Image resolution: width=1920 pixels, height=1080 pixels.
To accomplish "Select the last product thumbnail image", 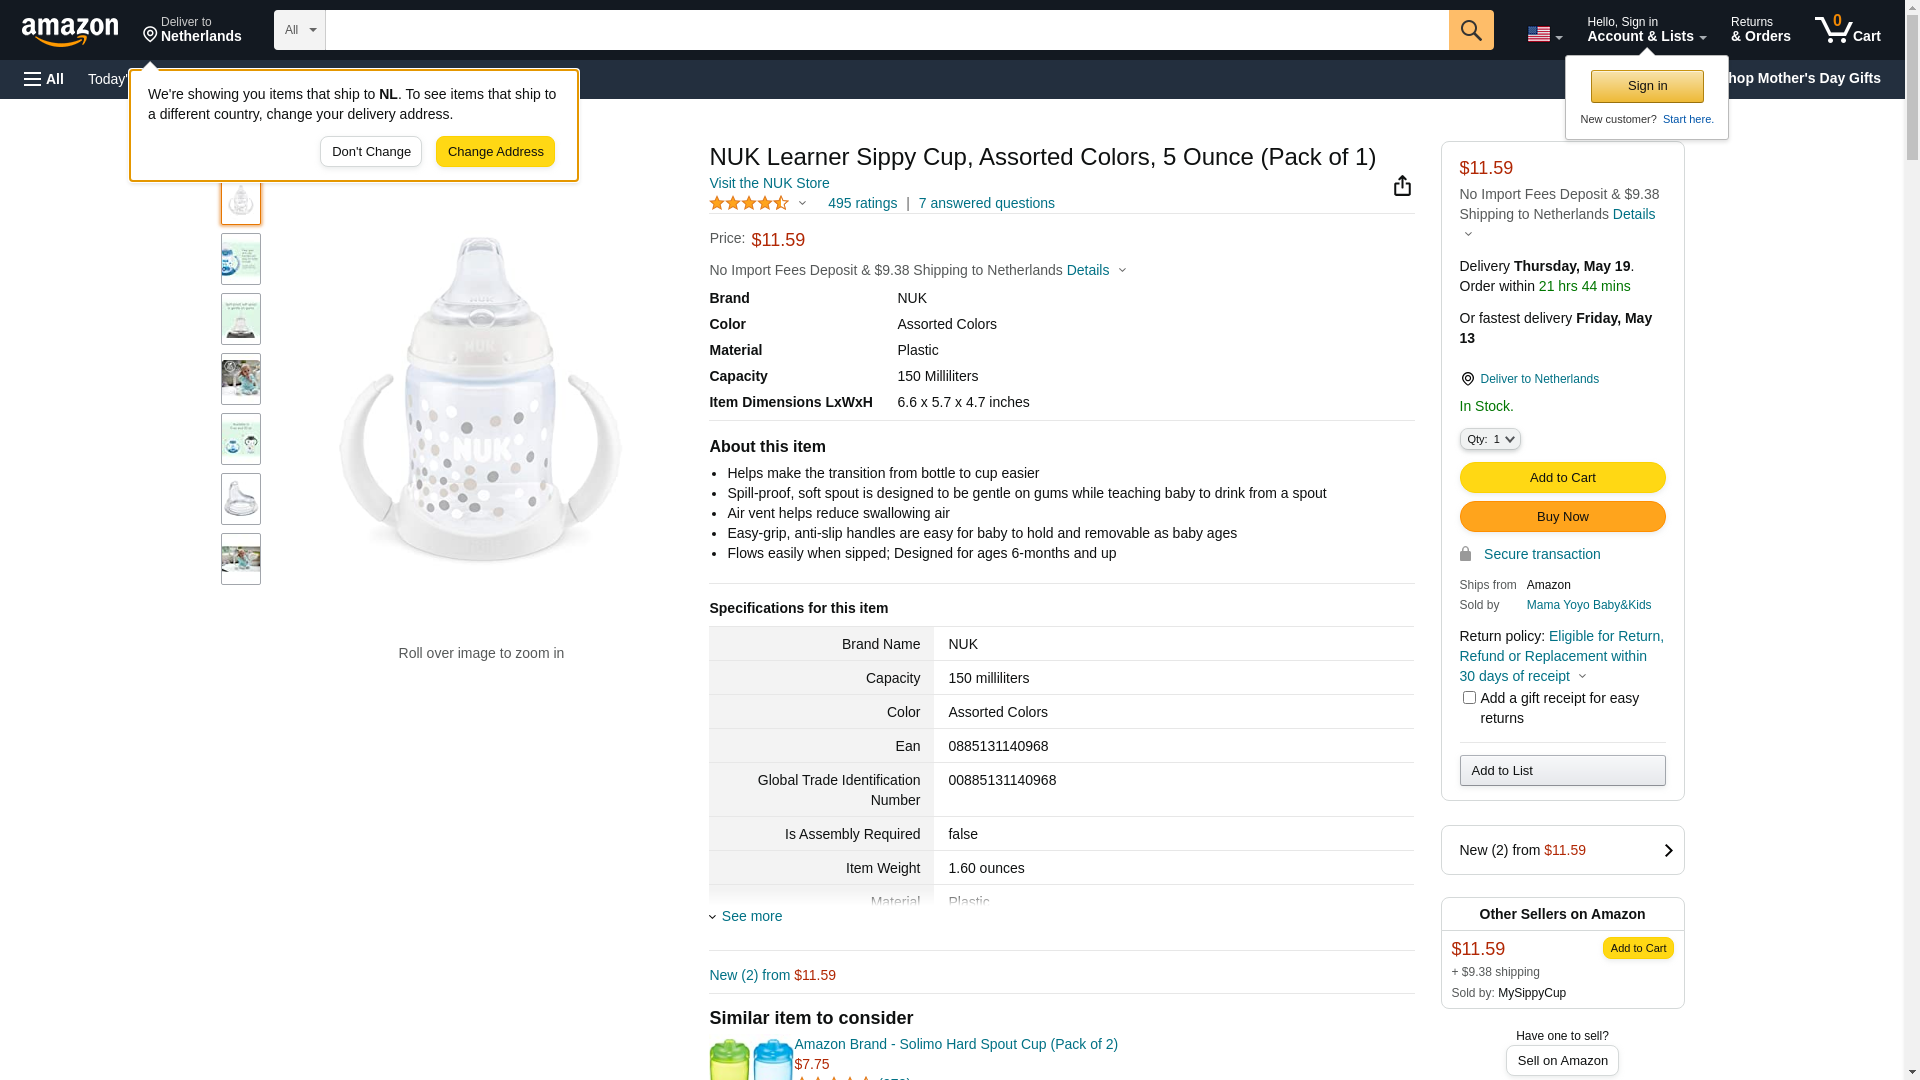I will 241,559.
